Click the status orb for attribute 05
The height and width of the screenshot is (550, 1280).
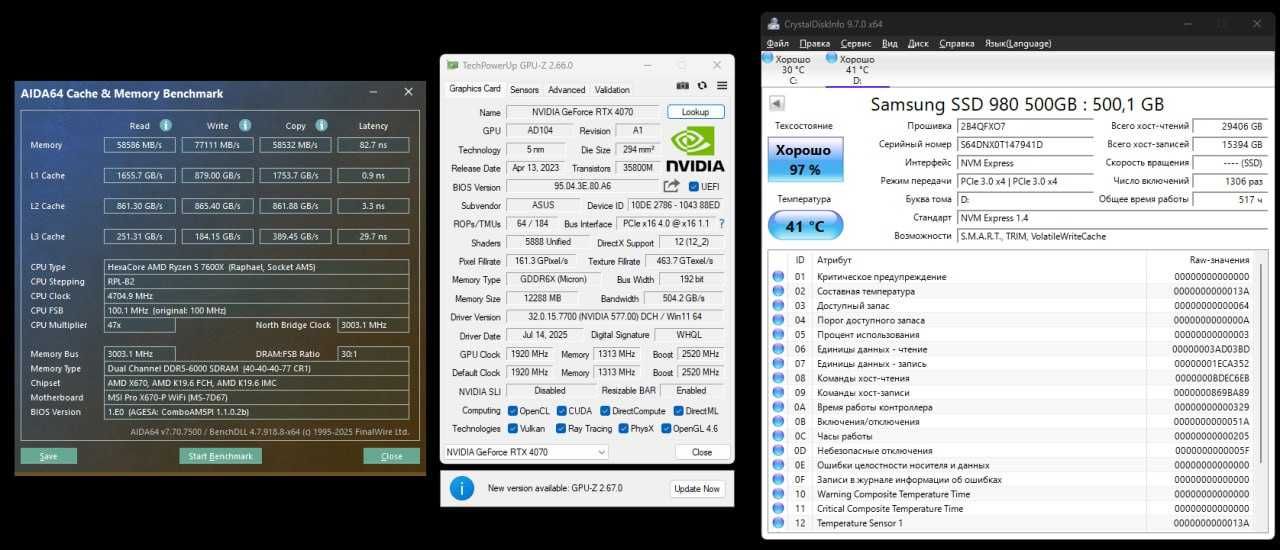coord(778,335)
